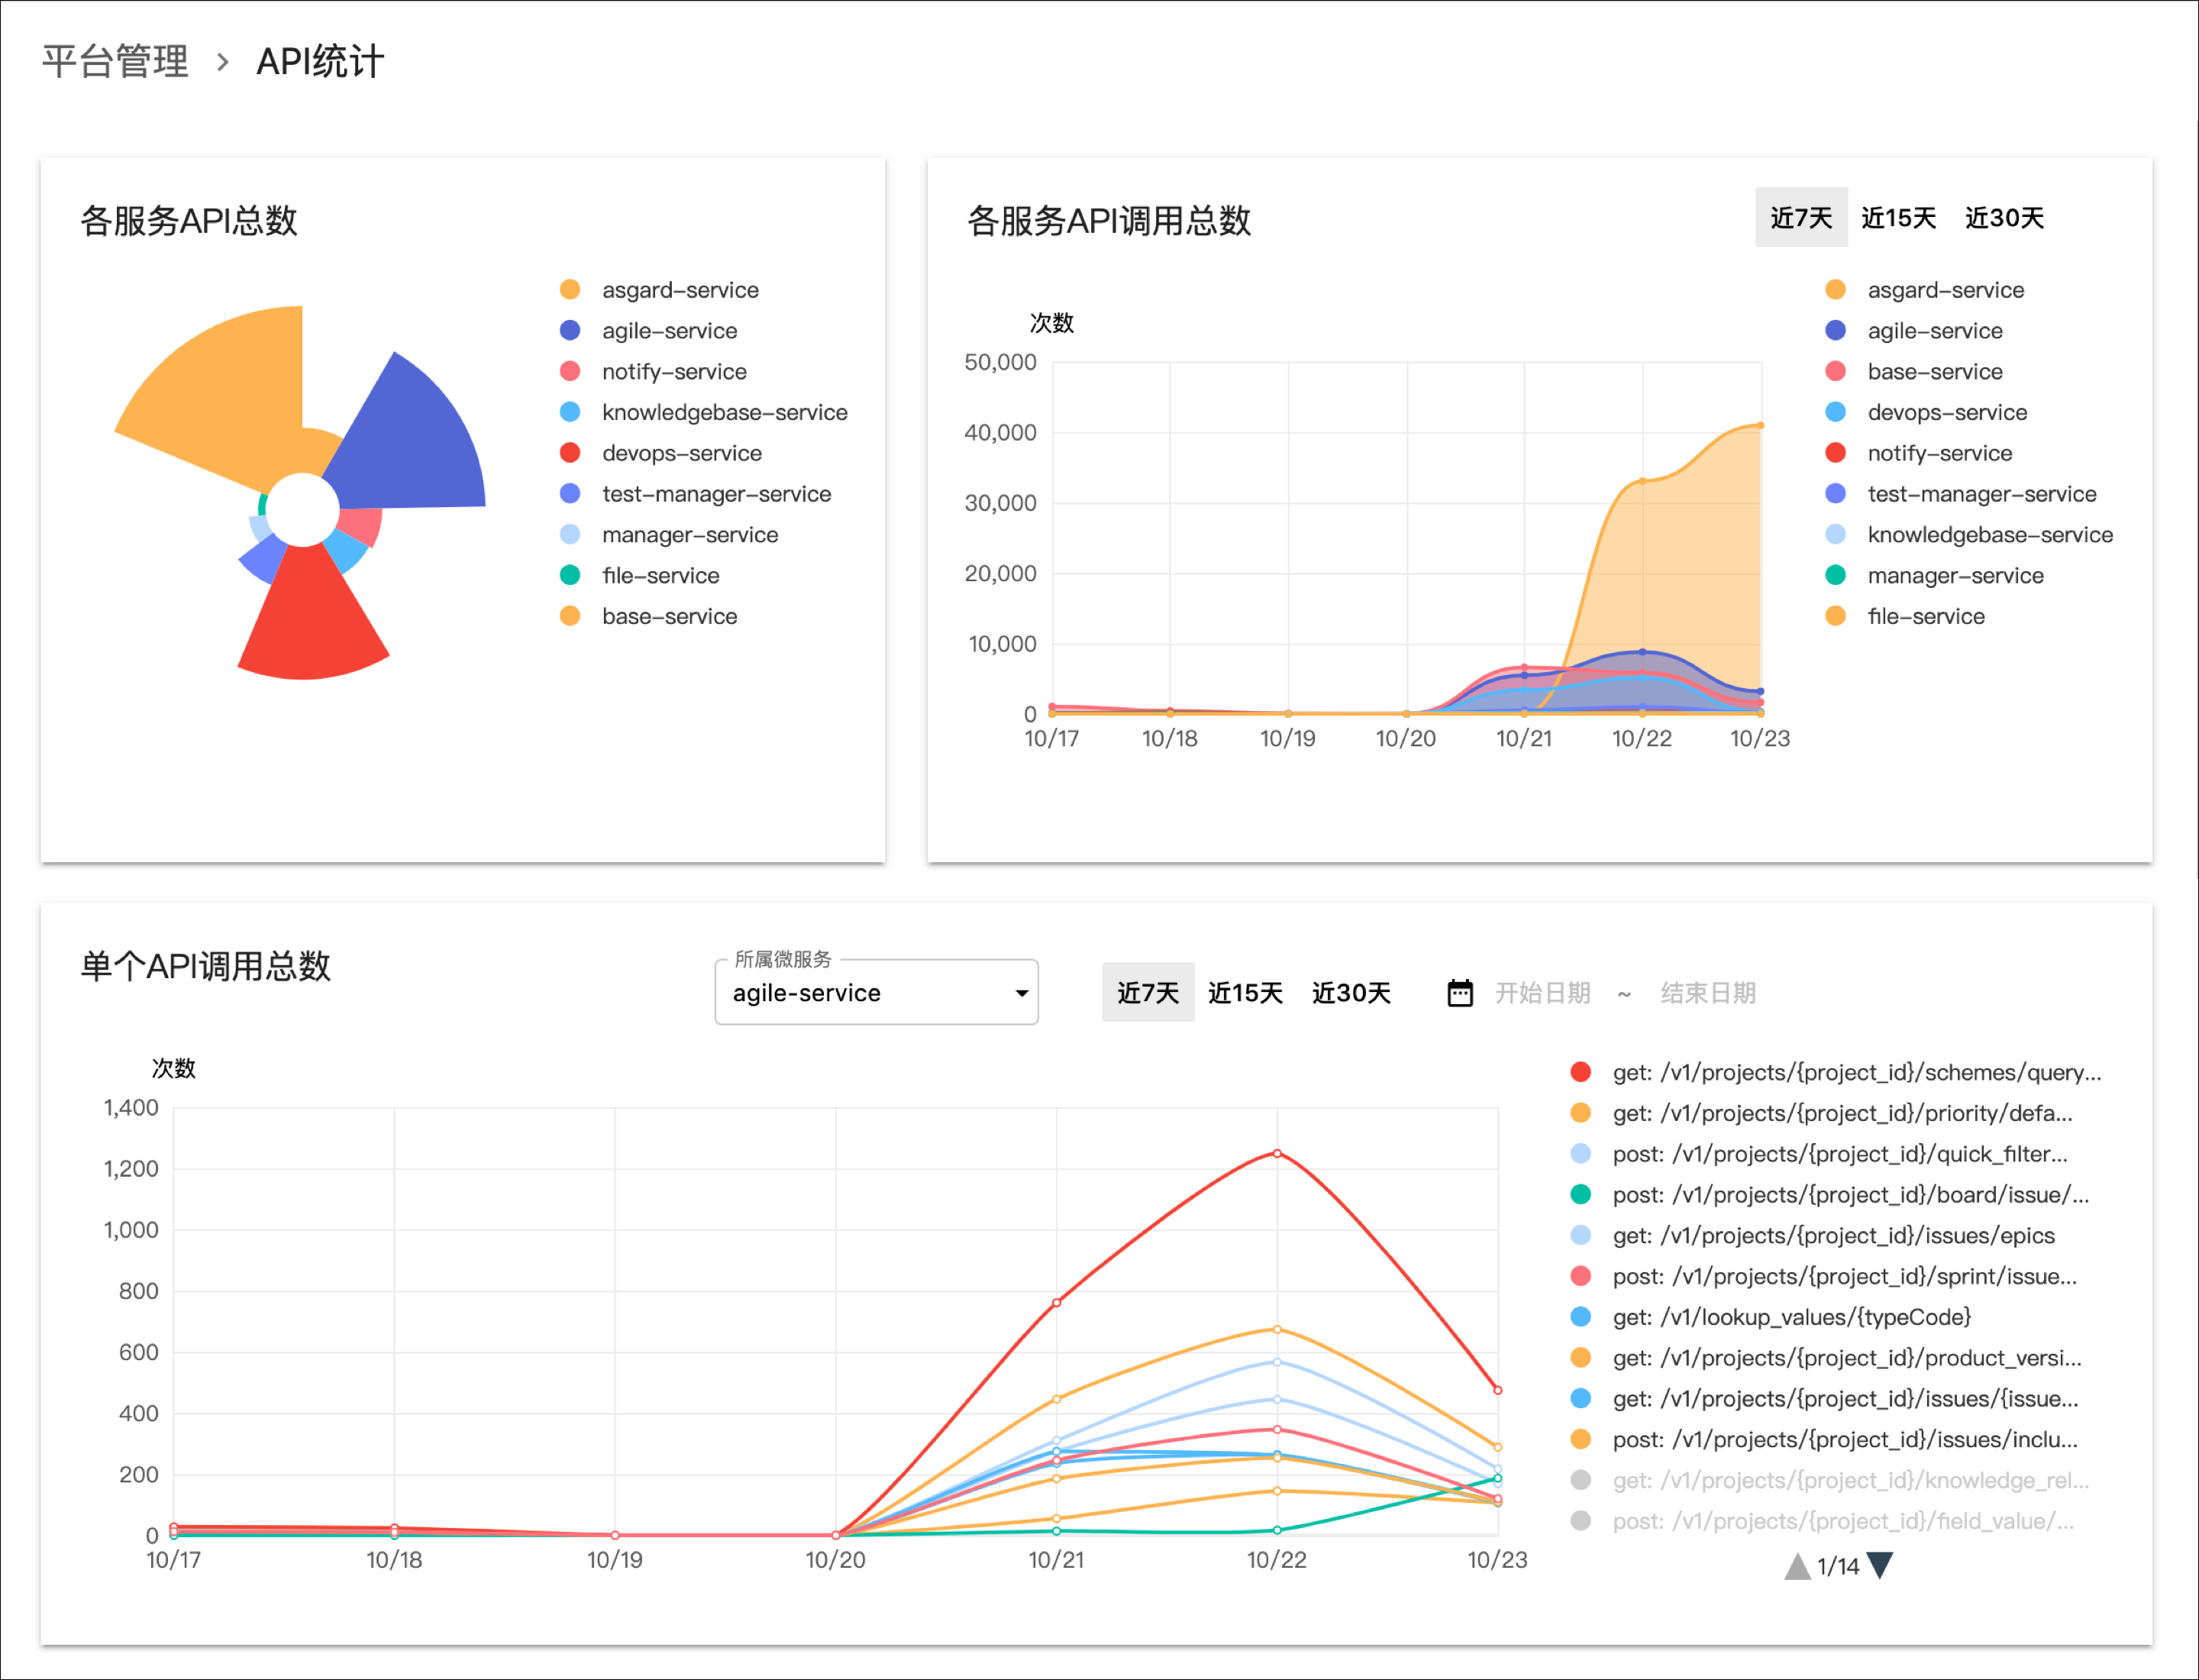Image resolution: width=2199 pixels, height=1680 pixels.
Task: Enable greyed knowledge_rel... legend entry
Action: point(1830,1480)
